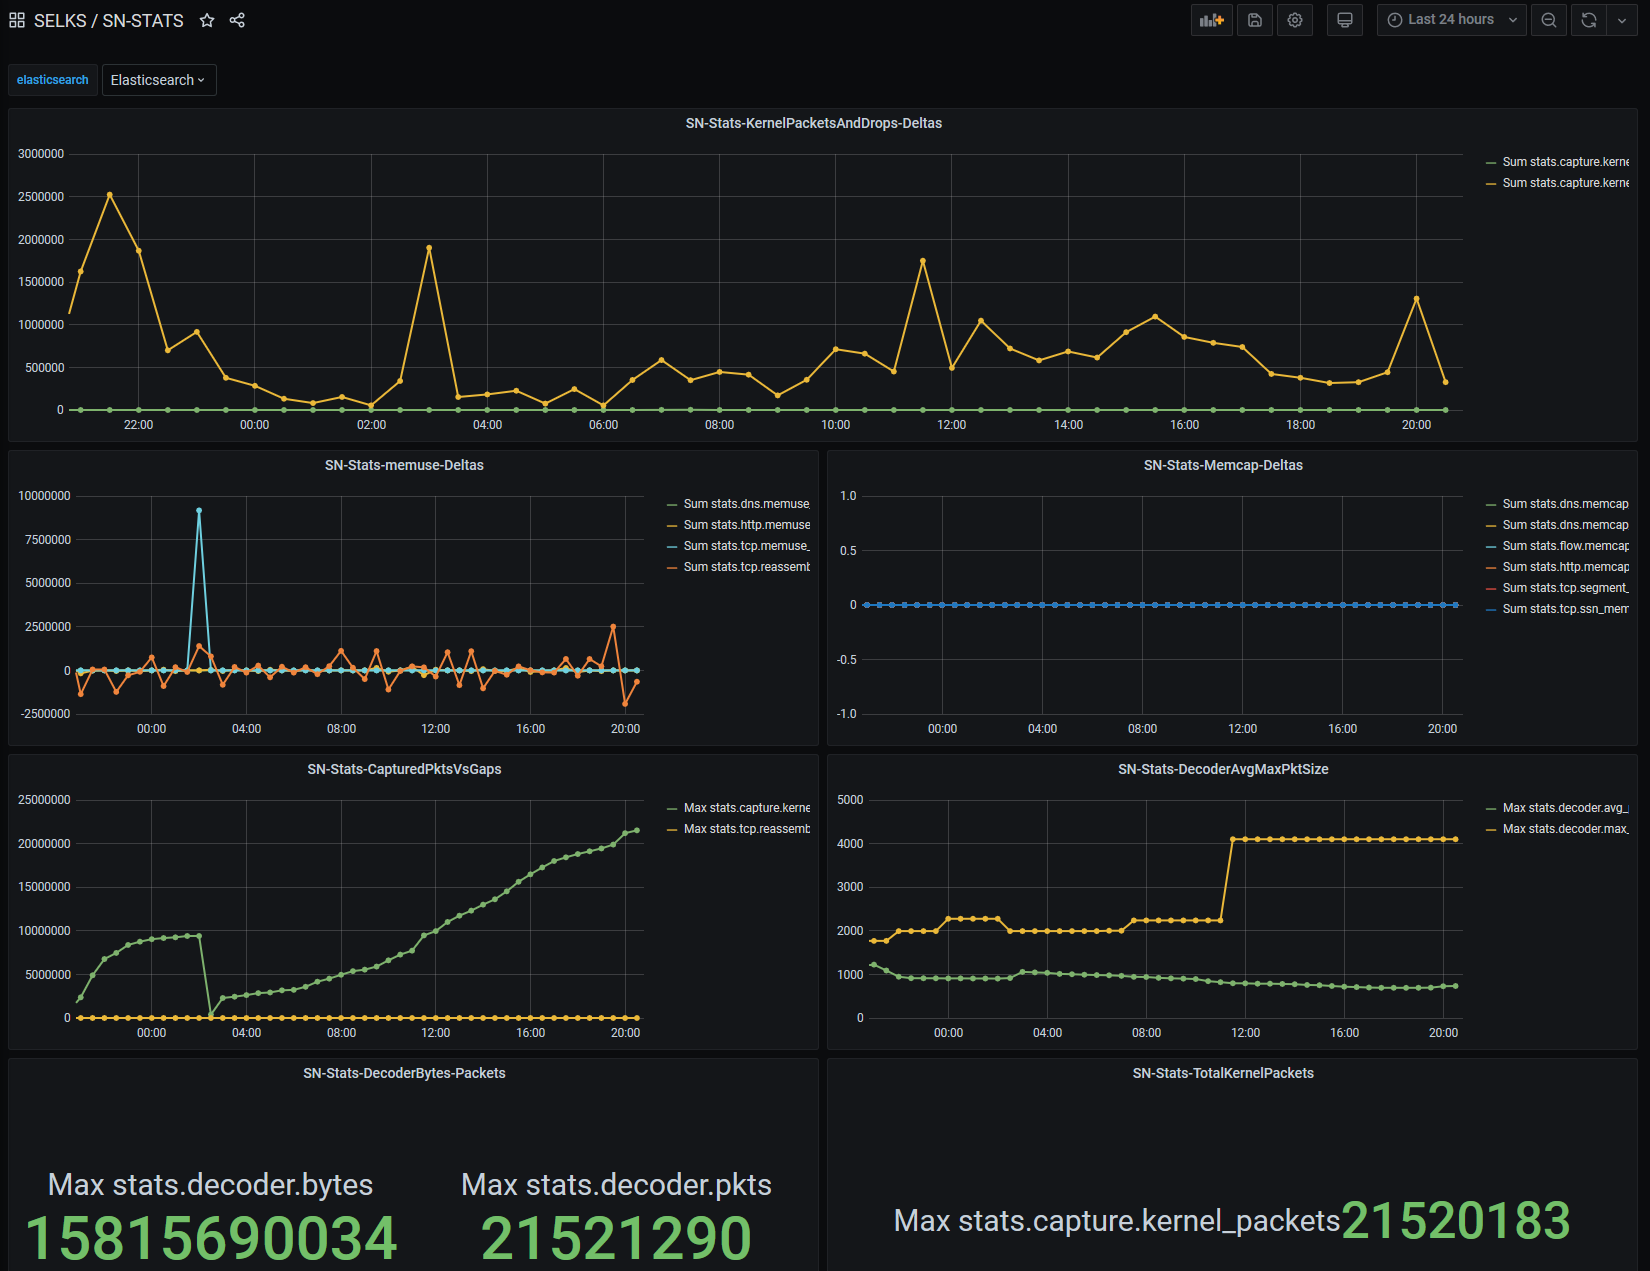Refresh the dashboard with the refresh icon
1650x1271 pixels.
point(1589,20)
